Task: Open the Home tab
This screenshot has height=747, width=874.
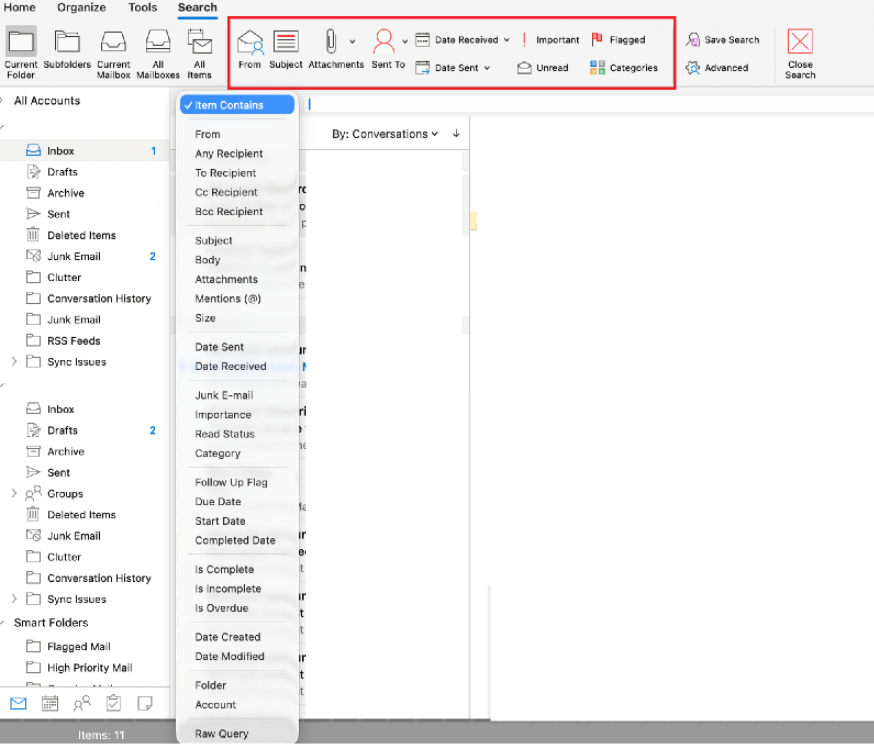Action: point(20,8)
